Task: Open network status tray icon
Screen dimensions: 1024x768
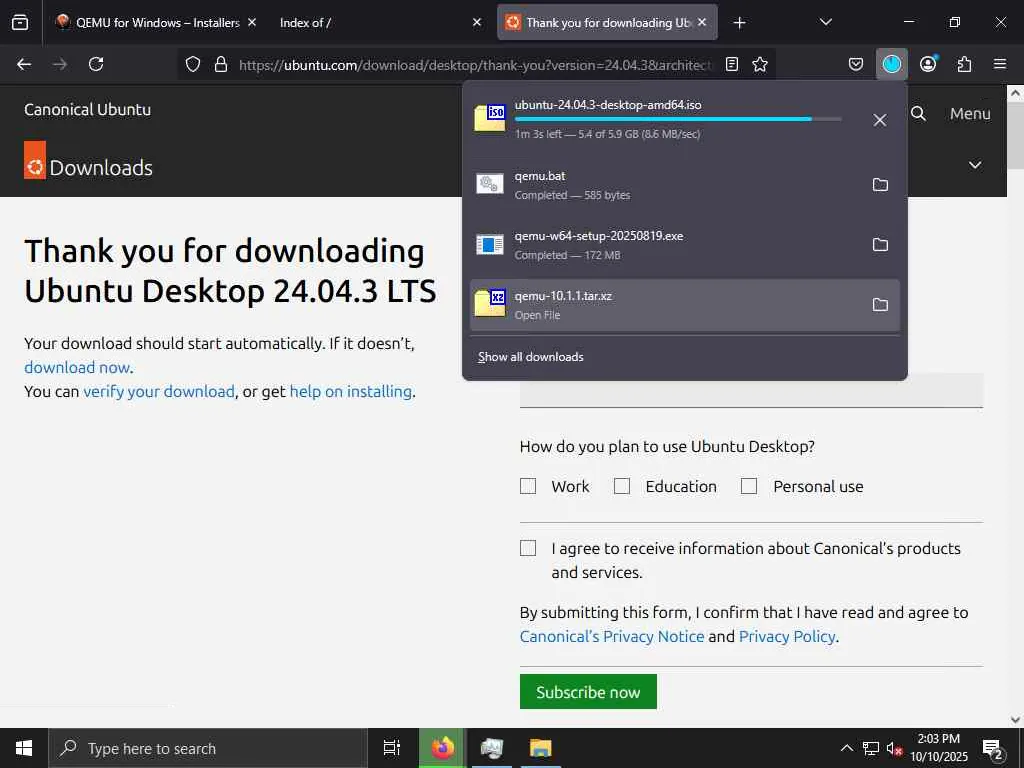Action: click(x=871, y=748)
